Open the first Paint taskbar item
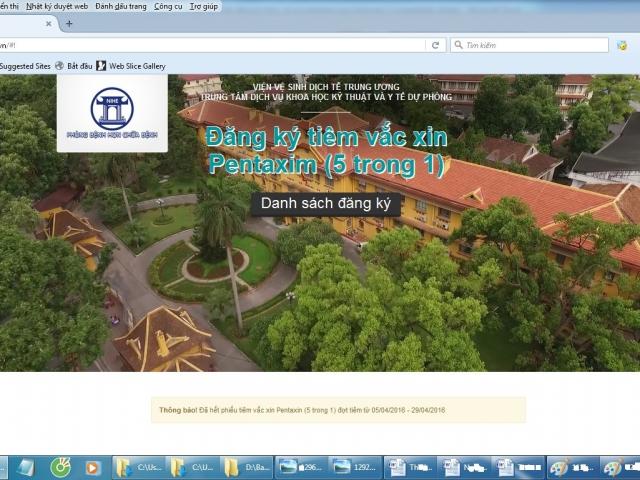This screenshot has height=480, width=640. pos(573,468)
